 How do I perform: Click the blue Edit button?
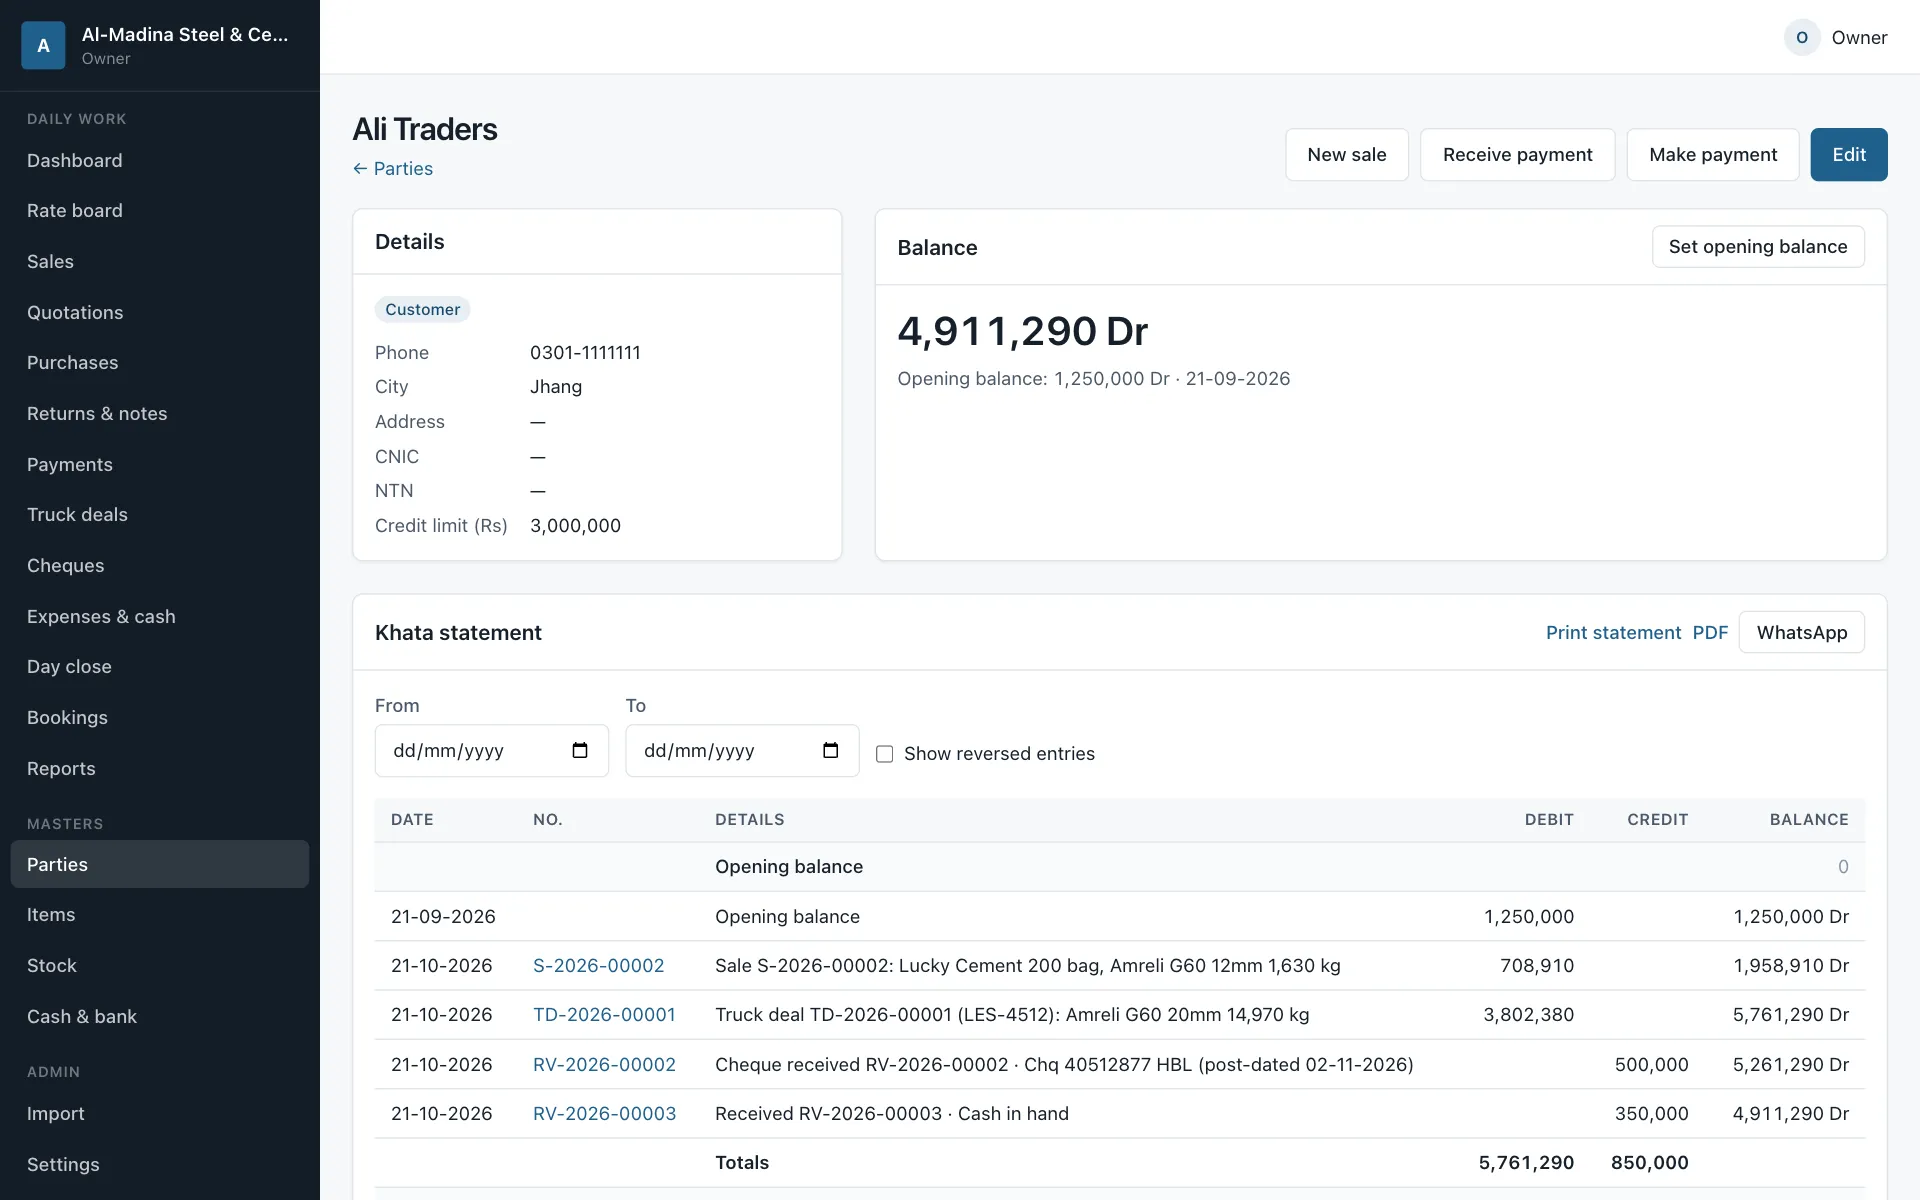(1849, 155)
